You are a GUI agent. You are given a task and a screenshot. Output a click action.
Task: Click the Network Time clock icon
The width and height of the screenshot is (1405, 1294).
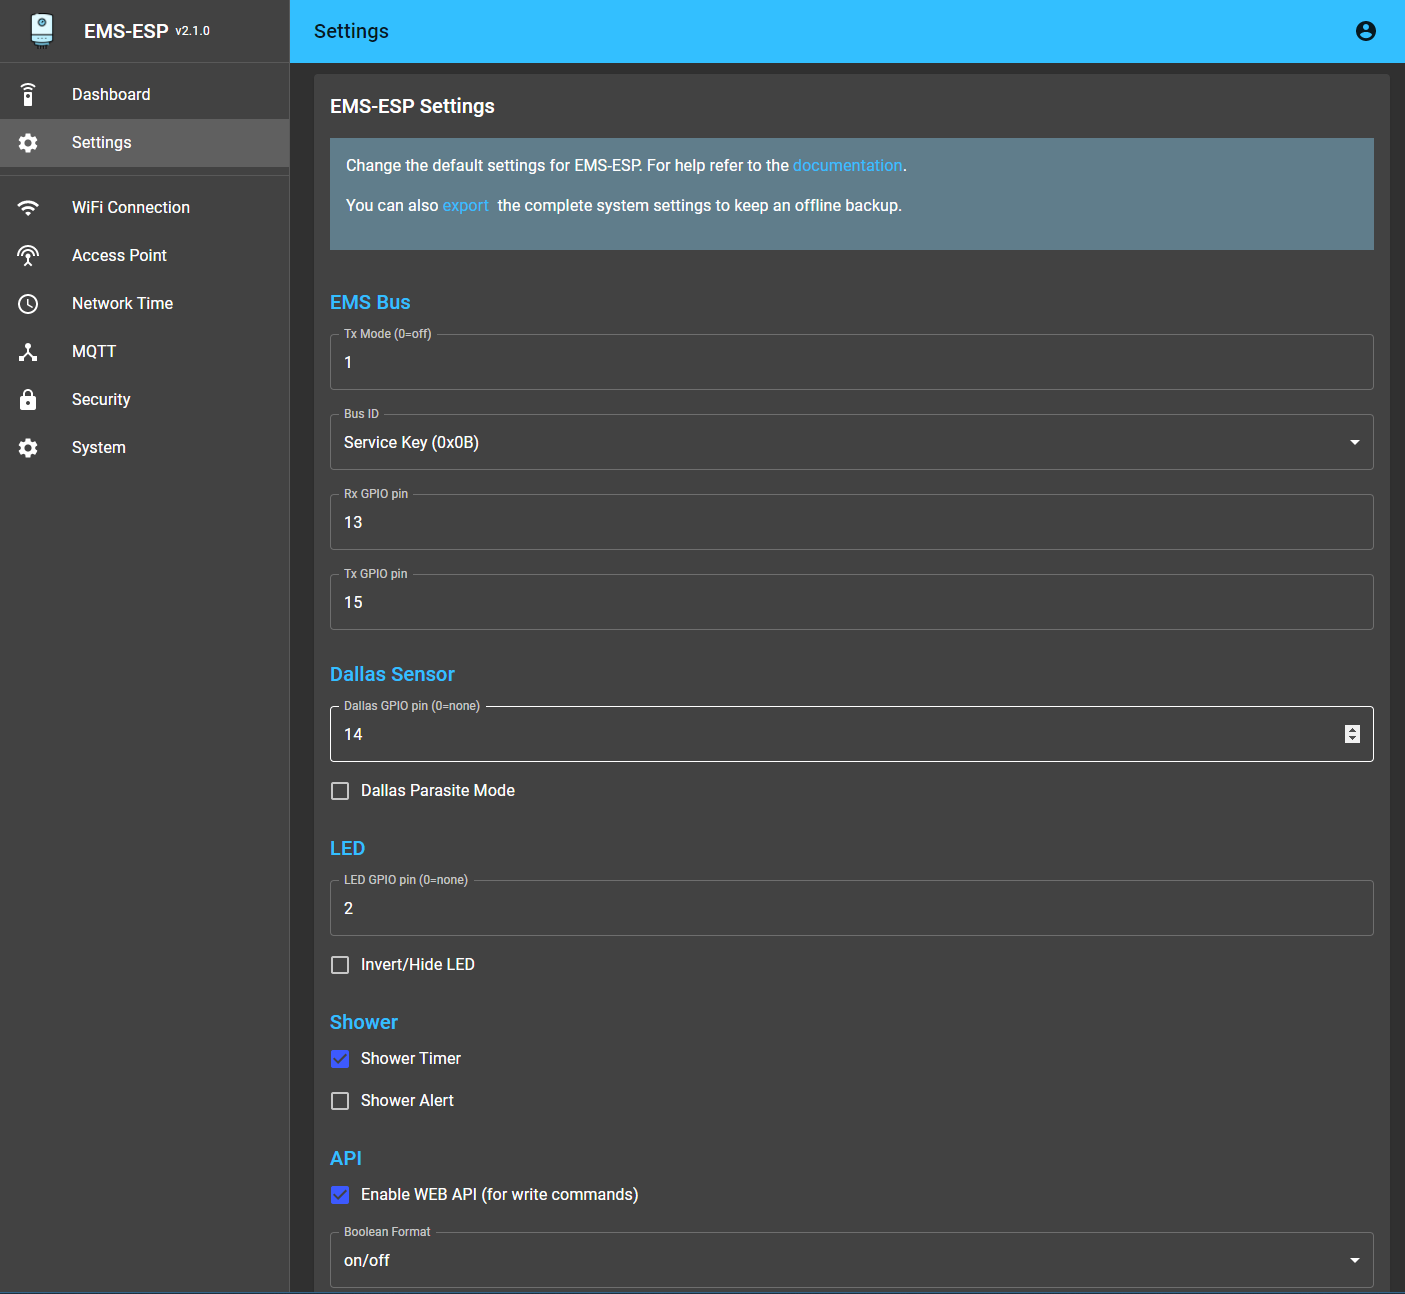28,304
